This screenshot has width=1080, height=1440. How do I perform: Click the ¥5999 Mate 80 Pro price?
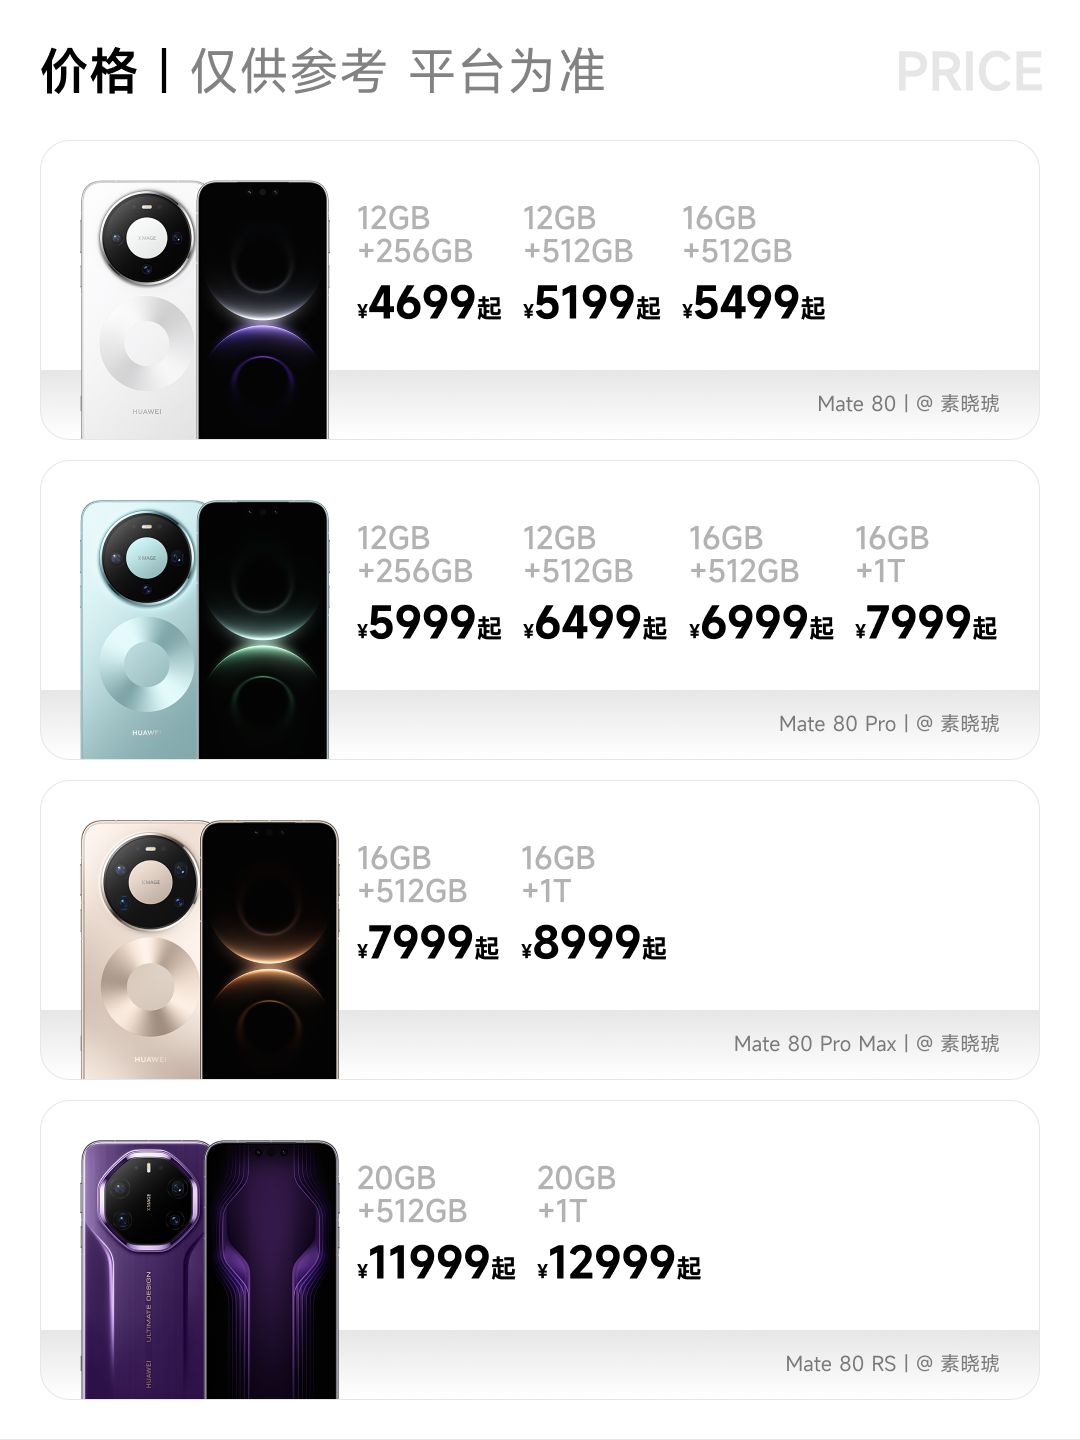point(429,623)
